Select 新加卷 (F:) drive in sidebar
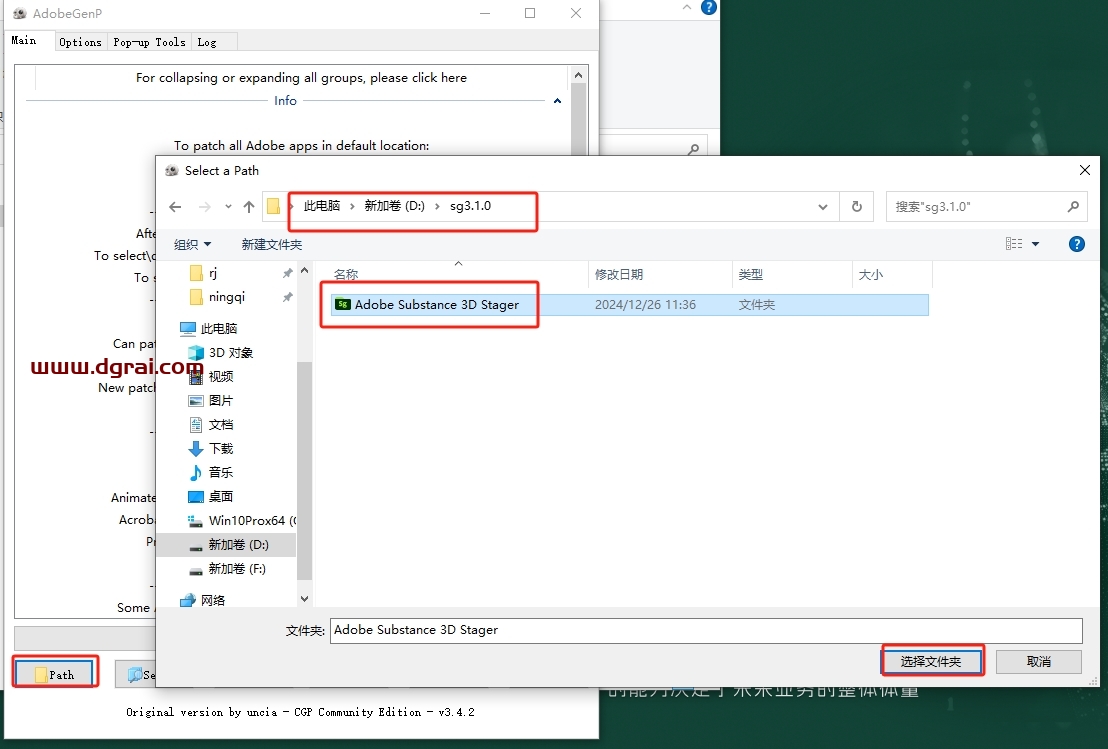 pyautogui.click(x=229, y=569)
